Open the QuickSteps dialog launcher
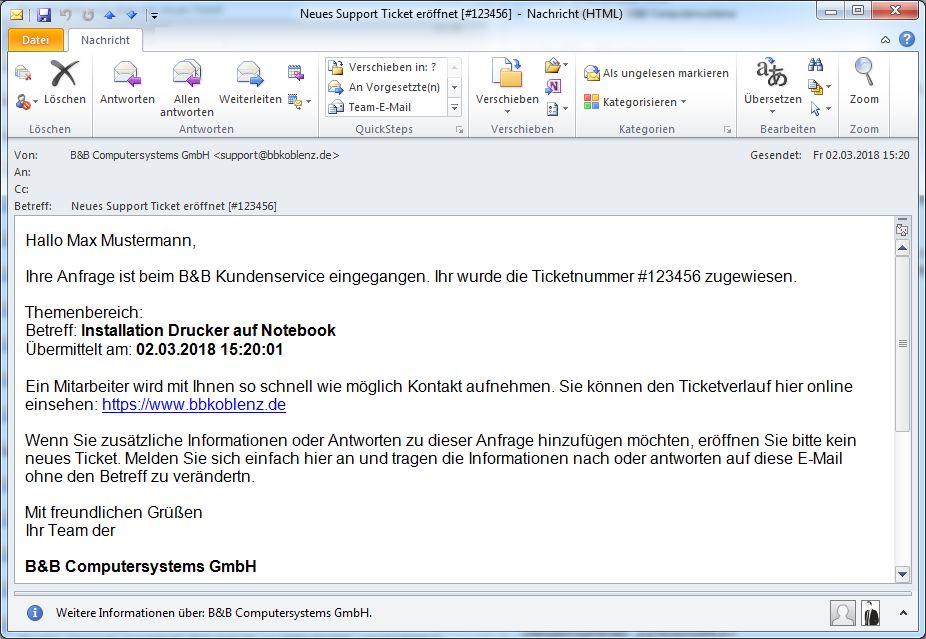The width and height of the screenshot is (926, 639). [x=459, y=129]
